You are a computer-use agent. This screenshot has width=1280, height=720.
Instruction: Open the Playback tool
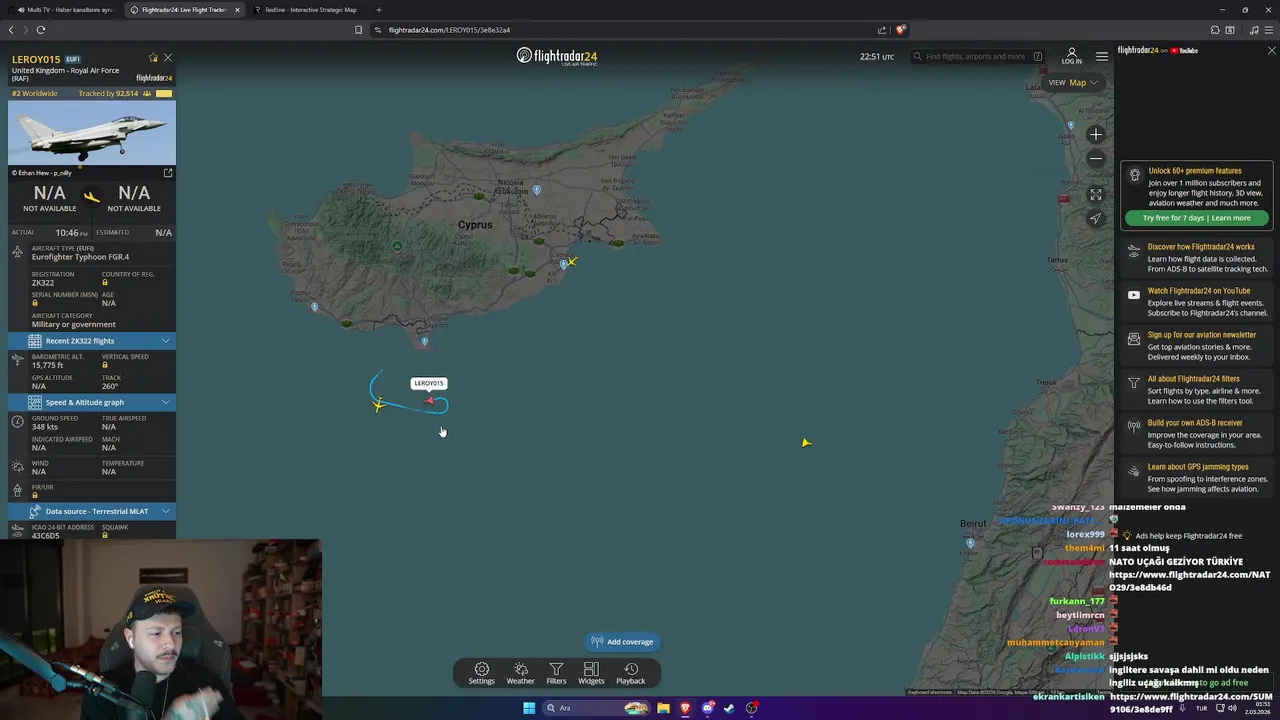click(x=630, y=673)
